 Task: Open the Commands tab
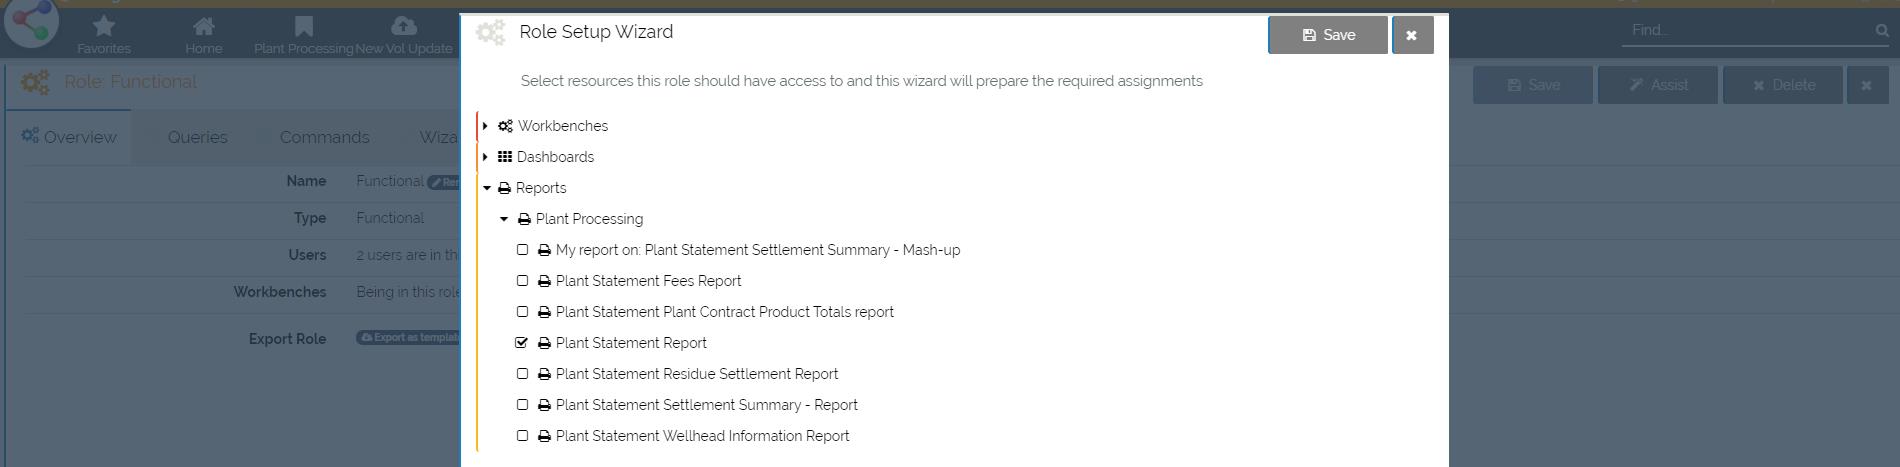tap(324, 137)
